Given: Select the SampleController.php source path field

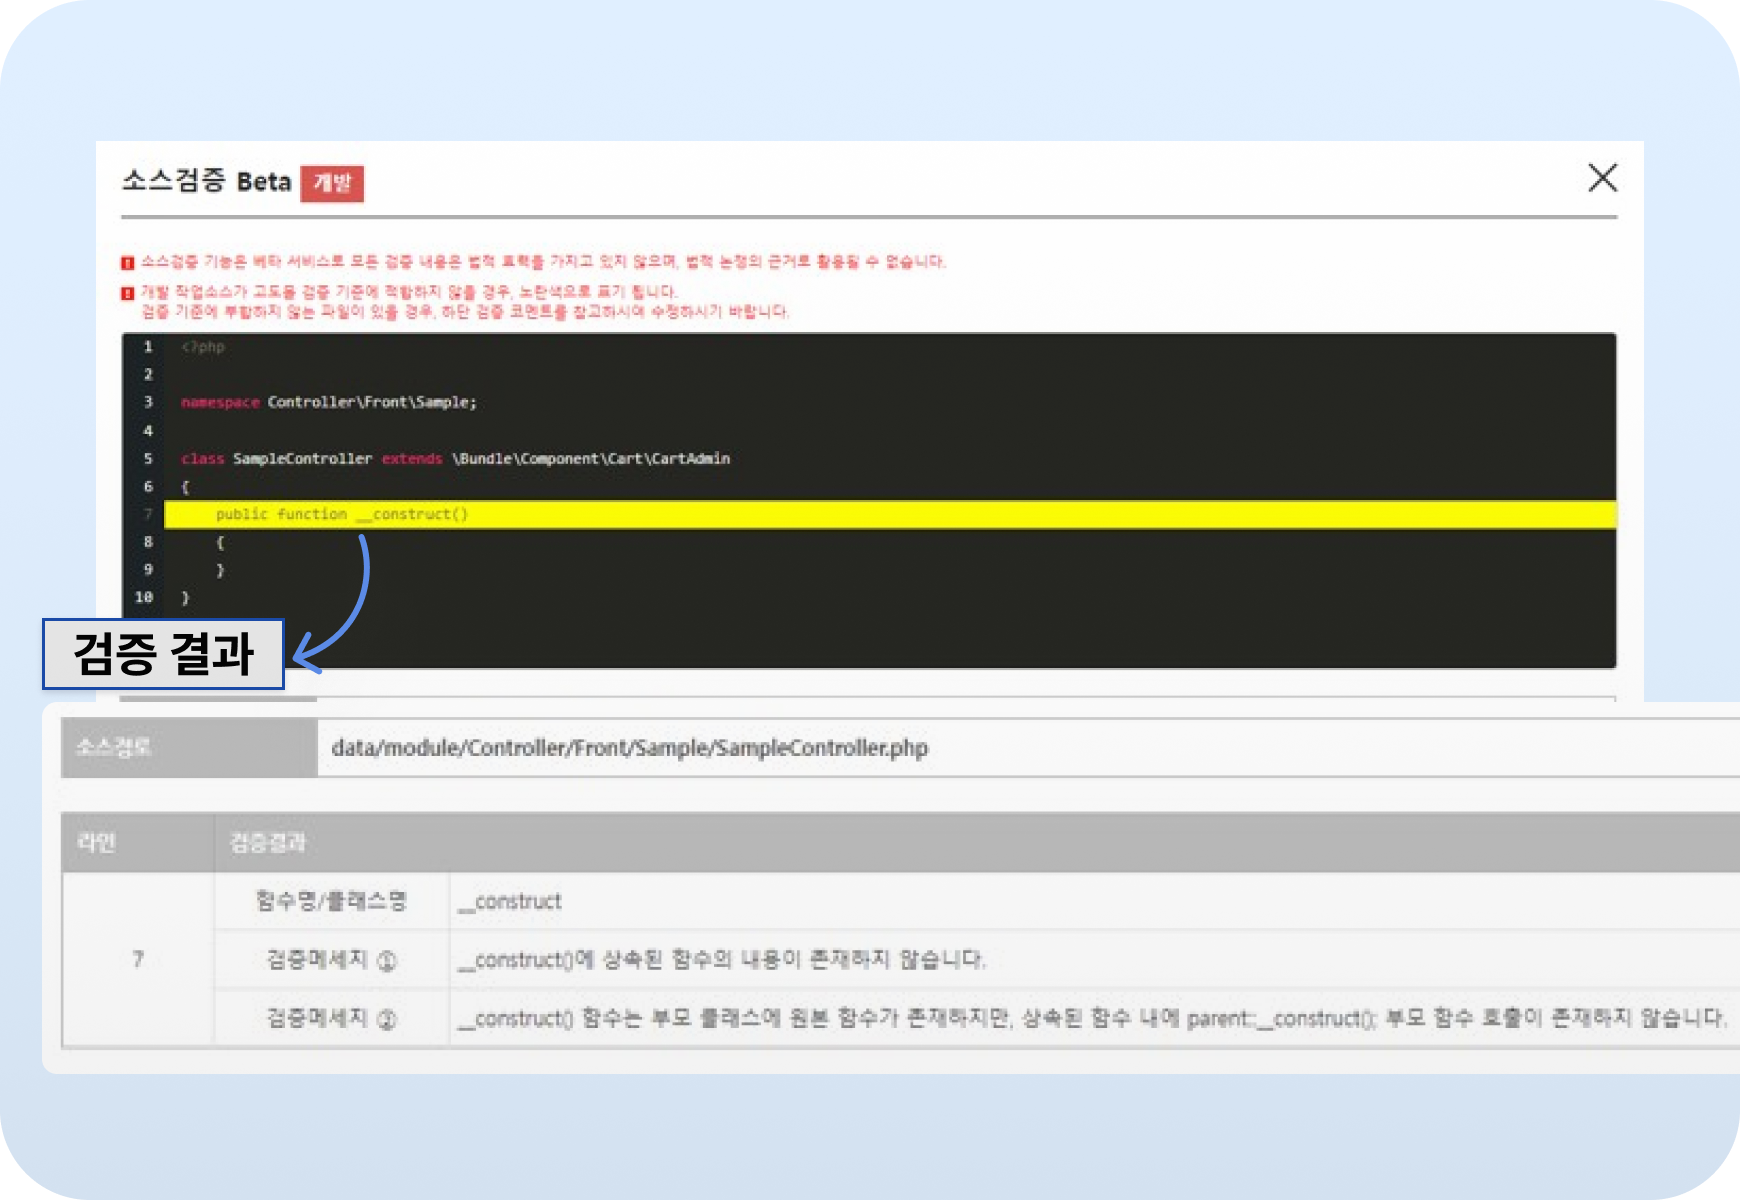Looking at the screenshot, I should [x=630, y=748].
